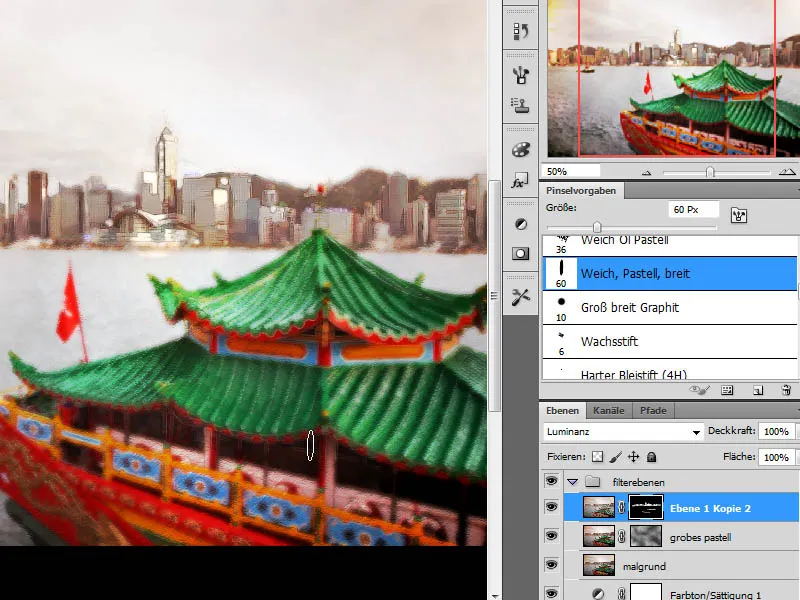
Task: Toggle the brush preview eye icon
Action: (698, 390)
